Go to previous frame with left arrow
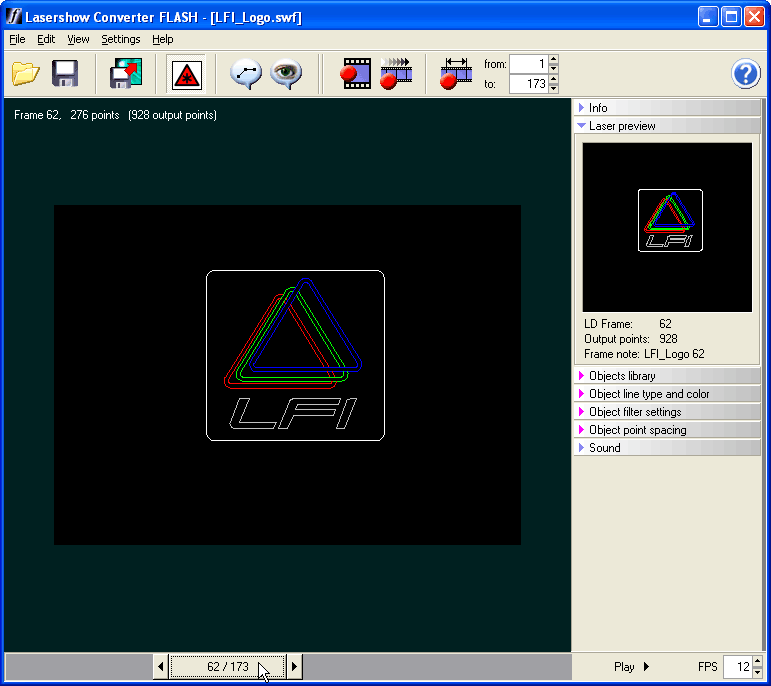 [x=161, y=667]
